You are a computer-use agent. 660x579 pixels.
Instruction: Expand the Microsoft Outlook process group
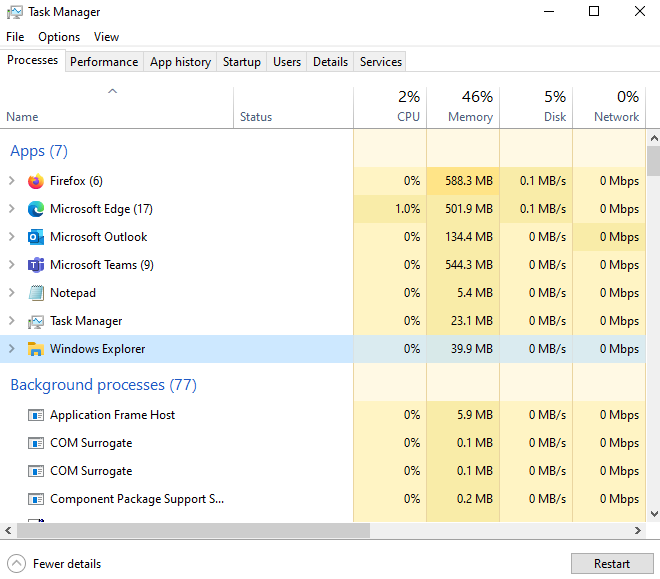point(12,237)
